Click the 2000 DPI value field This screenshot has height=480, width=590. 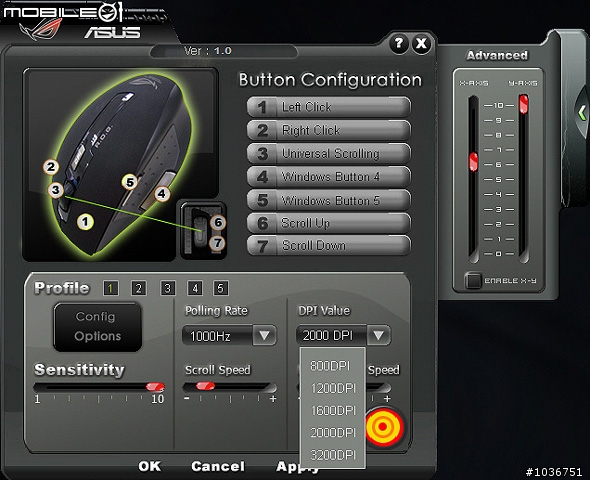tap(331, 335)
